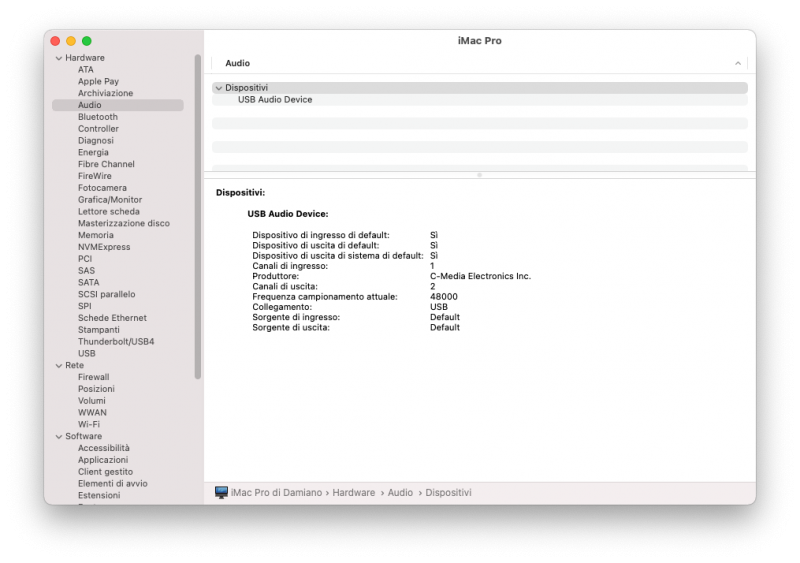Viewport: 800px width, 563px height.
Task: Select Thunderbolt/USB4 in the sidebar
Action: (x=116, y=341)
